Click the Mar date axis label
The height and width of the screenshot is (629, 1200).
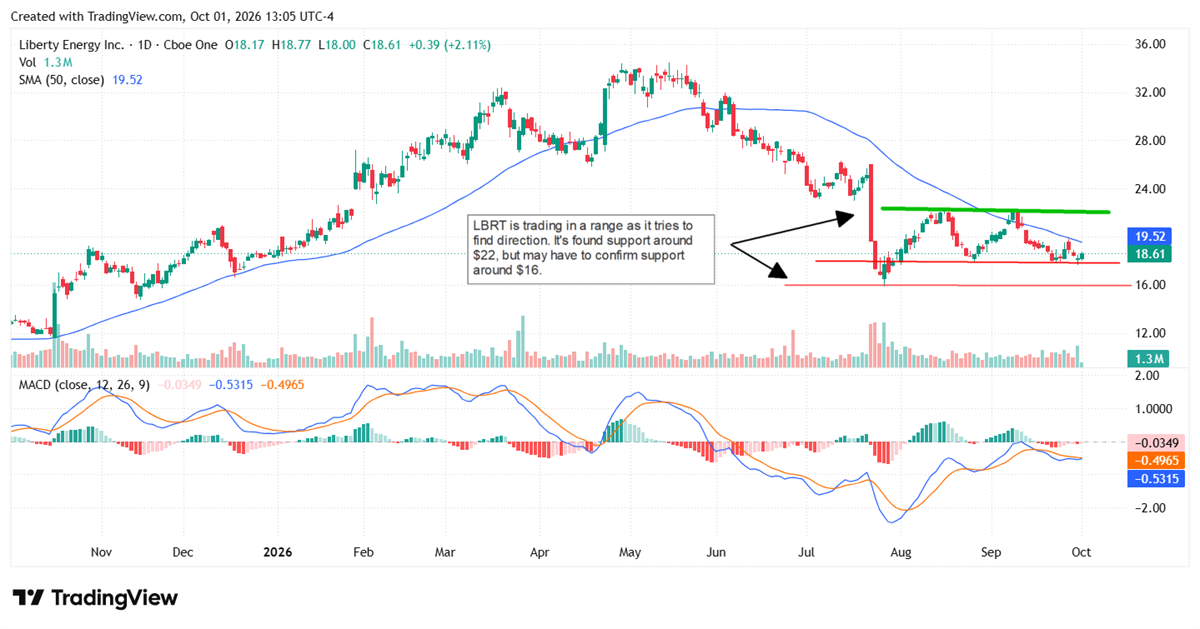pos(447,552)
